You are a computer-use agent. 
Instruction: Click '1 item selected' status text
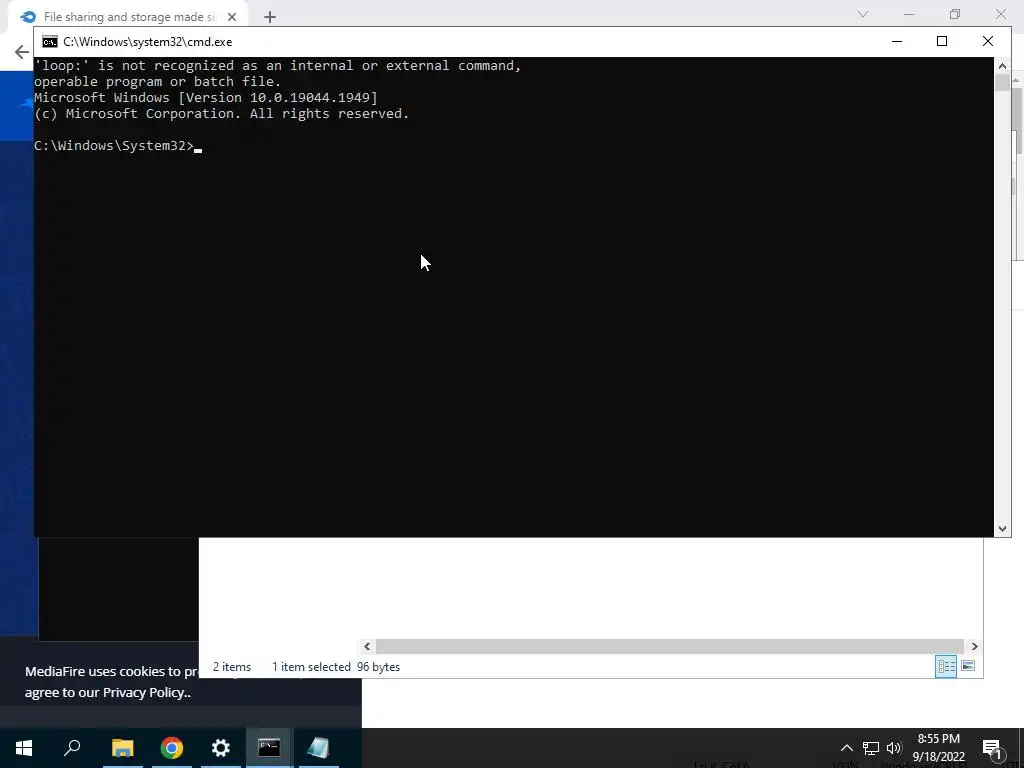(311, 667)
